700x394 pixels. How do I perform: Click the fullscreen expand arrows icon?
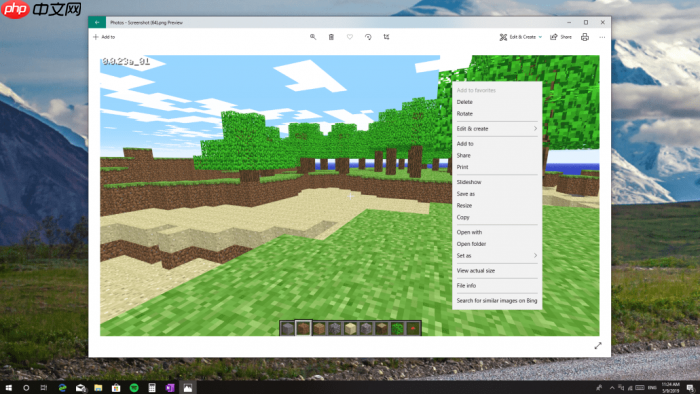[x=598, y=346]
